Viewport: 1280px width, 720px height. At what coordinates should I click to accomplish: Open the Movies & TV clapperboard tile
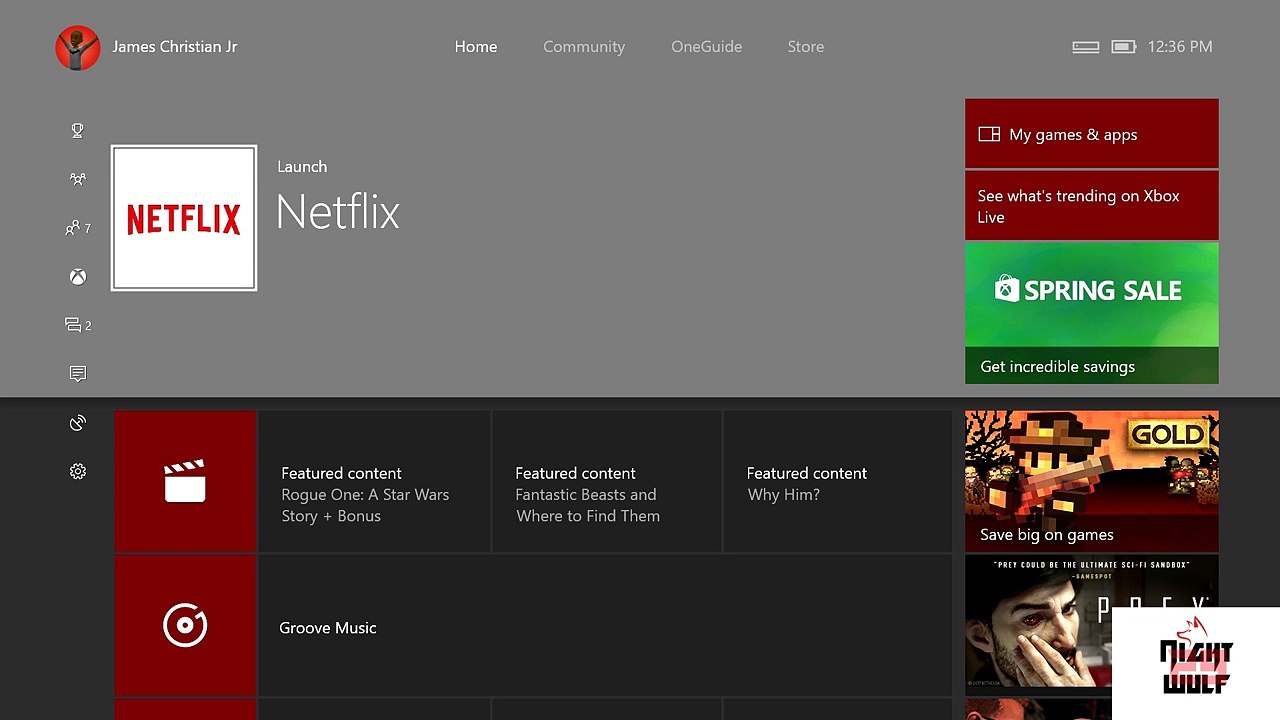click(185, 481)
